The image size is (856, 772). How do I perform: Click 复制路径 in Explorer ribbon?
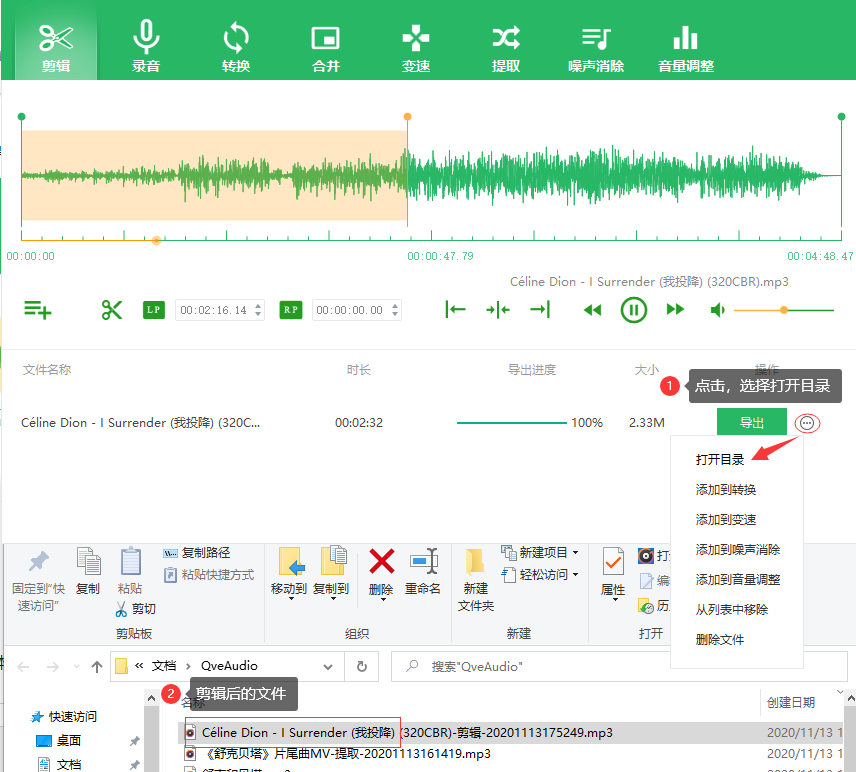[x=197, y=553]
